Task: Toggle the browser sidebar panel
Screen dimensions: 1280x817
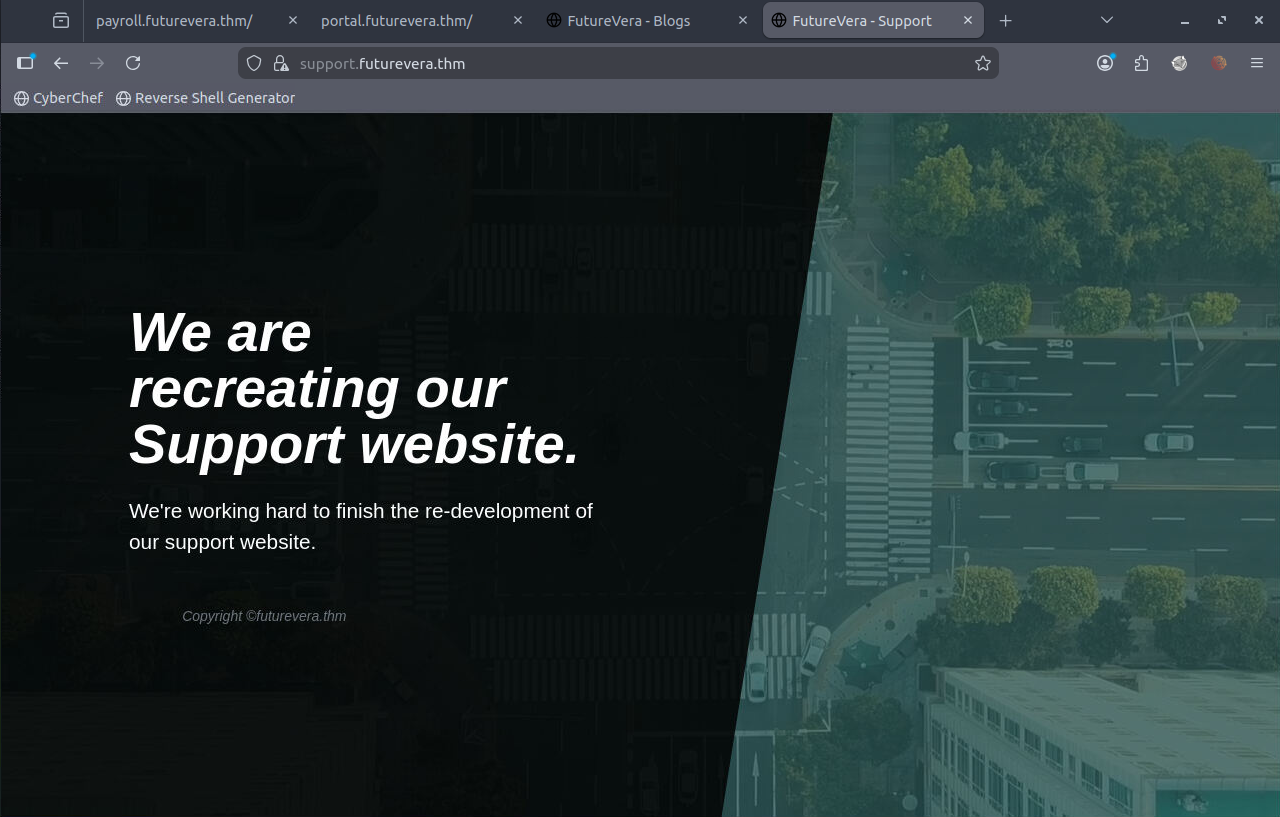Action: pyautogui.click(x=25, y=63)
